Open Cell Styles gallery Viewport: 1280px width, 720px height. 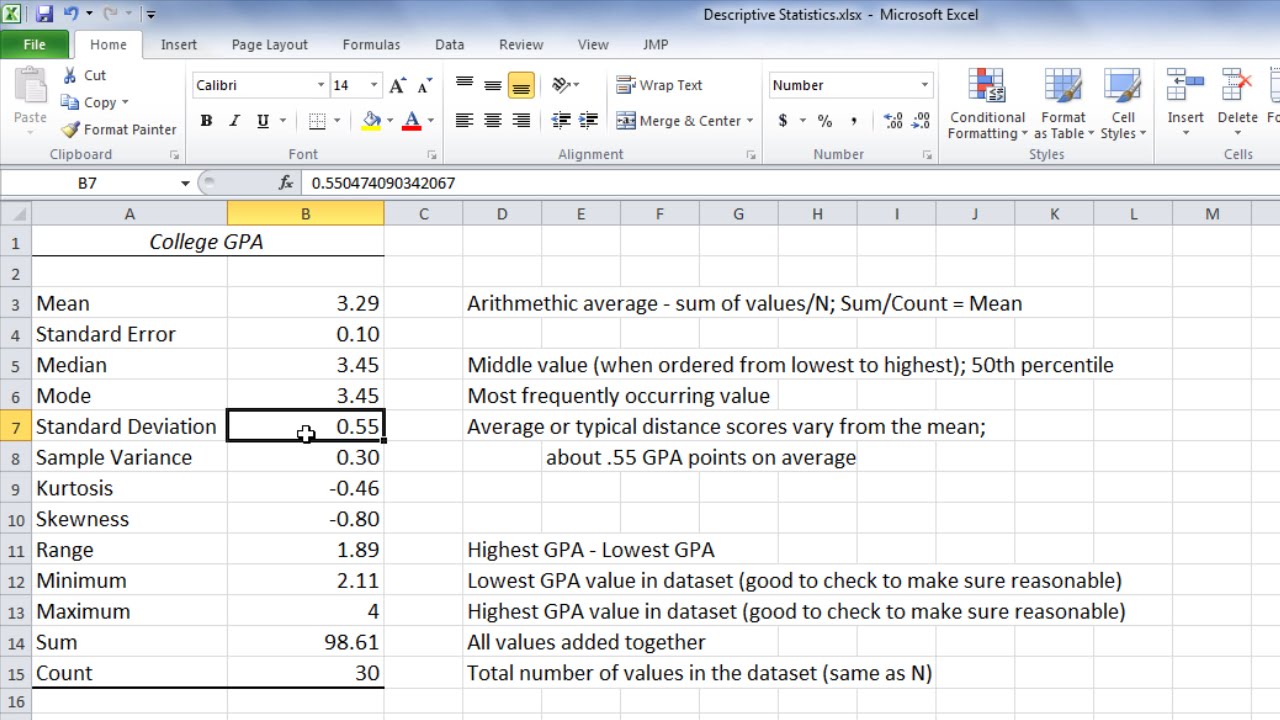[1123, 104]
